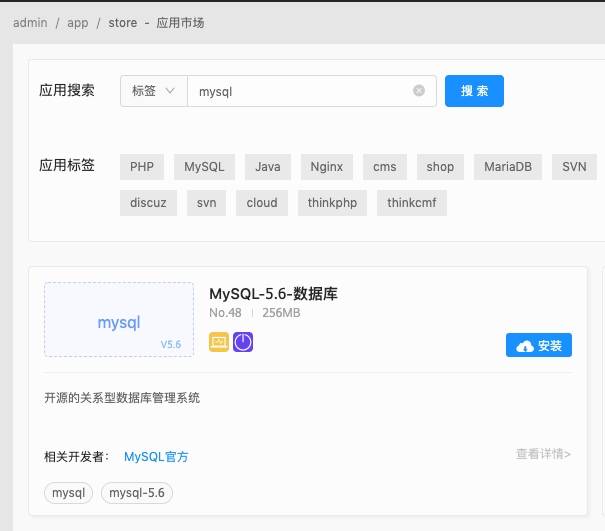This screenshot has width=605, height=531.
Task: Select the MariaDB tag
Action: [x=508, y=167]
